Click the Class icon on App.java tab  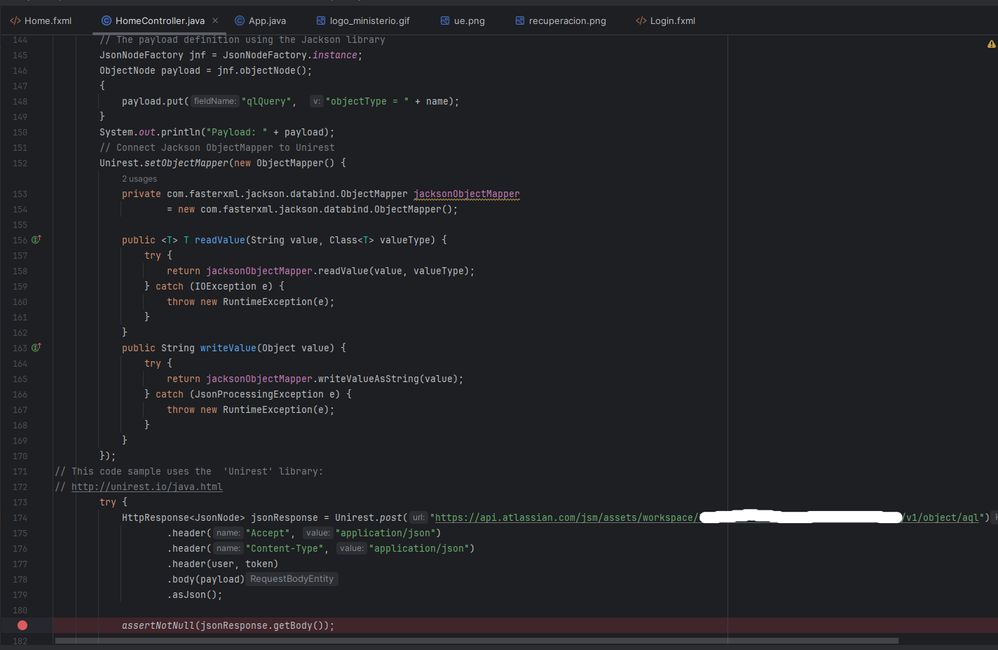click(239, 21)
